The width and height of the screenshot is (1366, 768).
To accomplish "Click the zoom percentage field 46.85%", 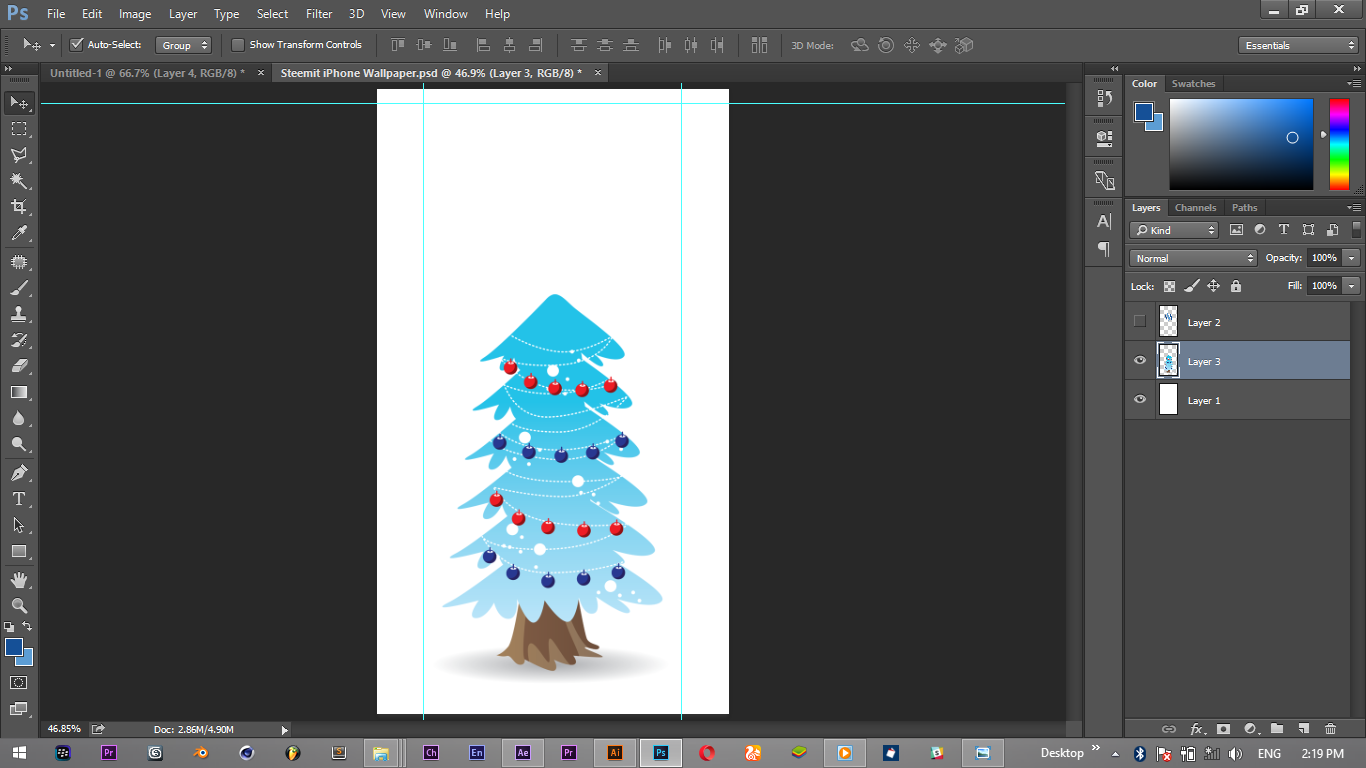I will point(64,729).
